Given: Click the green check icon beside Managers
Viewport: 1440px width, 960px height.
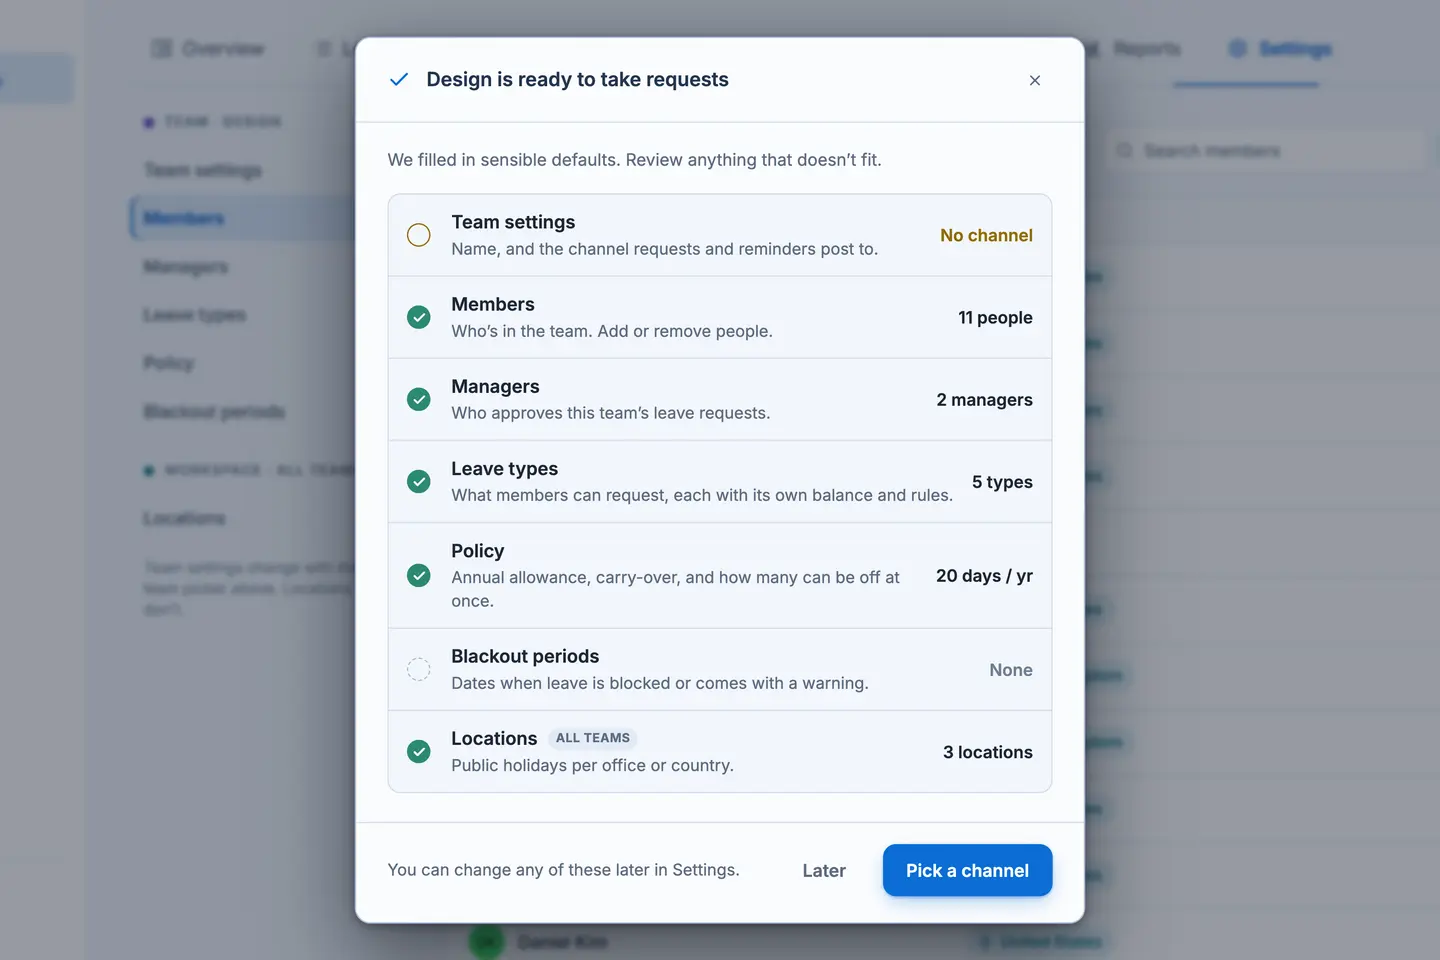Looking at the screenshot, I should [x=419, y=399].
